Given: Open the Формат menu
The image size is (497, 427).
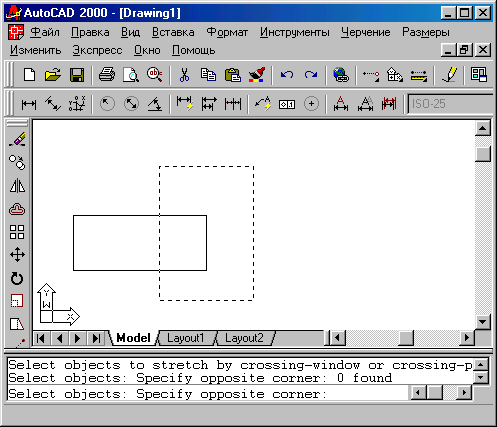Looking at the screenshot, I should (x=227, y=32).
